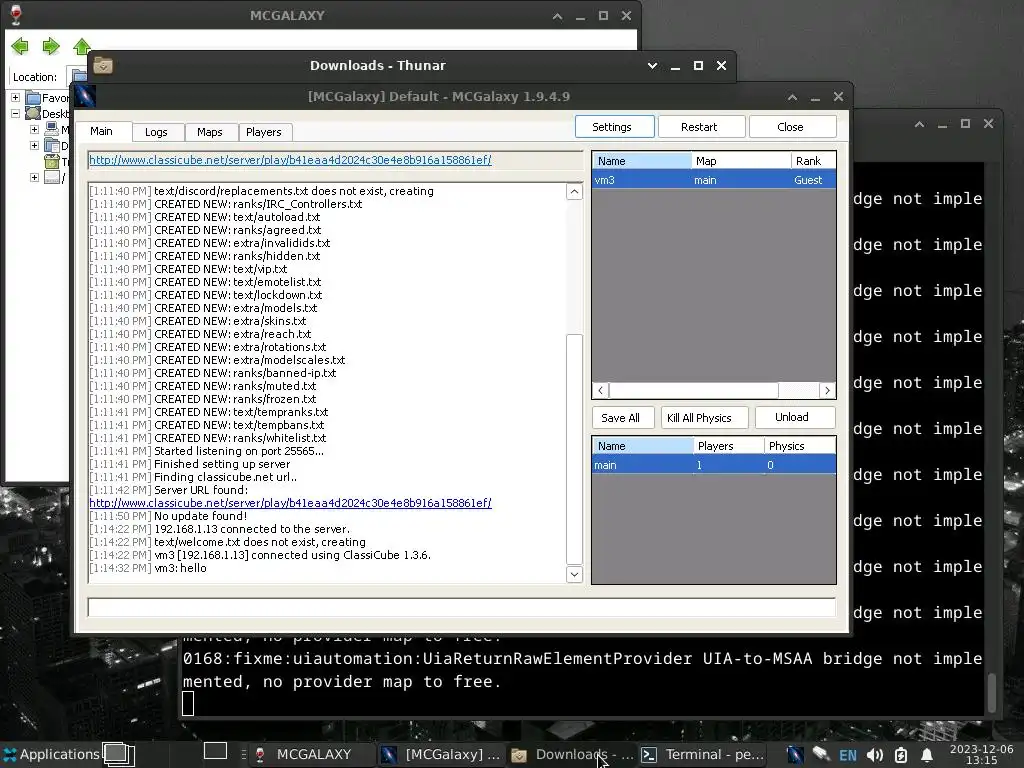Viewport: 1024px width, 768px height.
Task: Select the vm3 player row
Action: (x=714, y=180)
